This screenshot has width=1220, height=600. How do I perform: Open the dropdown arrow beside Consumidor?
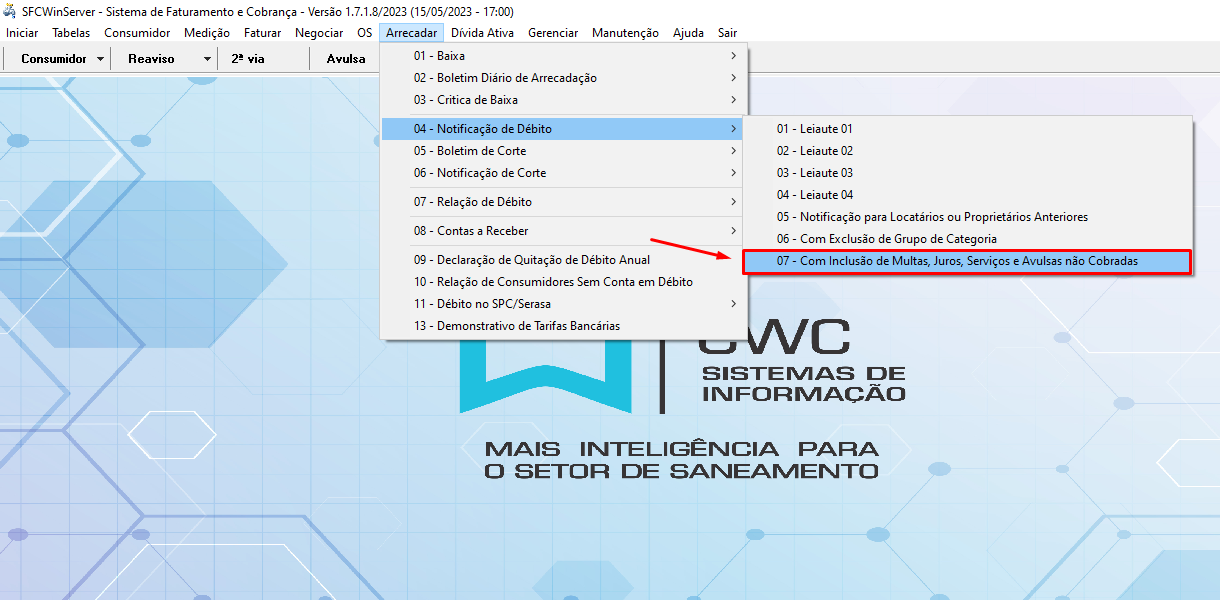101,59
